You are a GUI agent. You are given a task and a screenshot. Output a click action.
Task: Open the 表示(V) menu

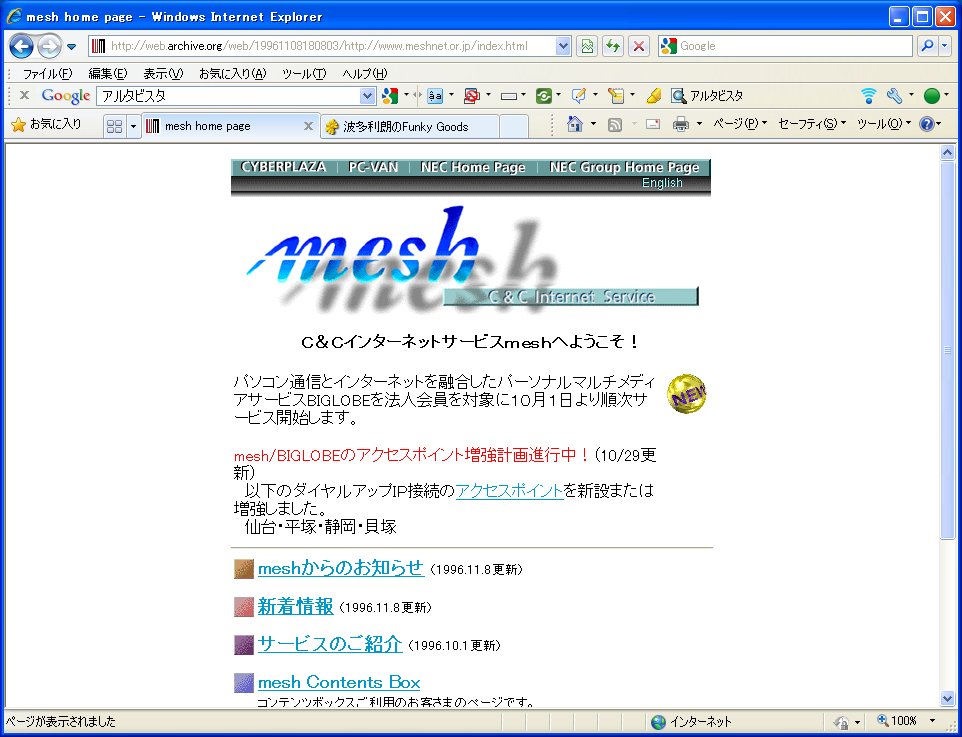(x=163, y=74)
